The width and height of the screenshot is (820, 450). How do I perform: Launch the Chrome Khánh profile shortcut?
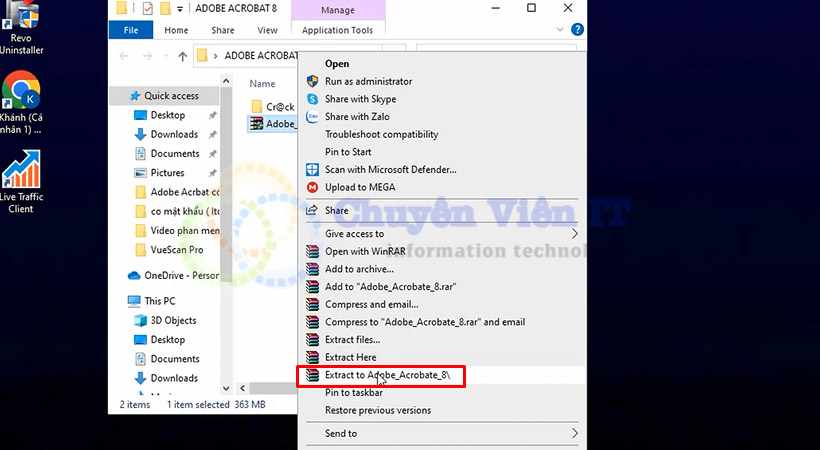point(21,103)
